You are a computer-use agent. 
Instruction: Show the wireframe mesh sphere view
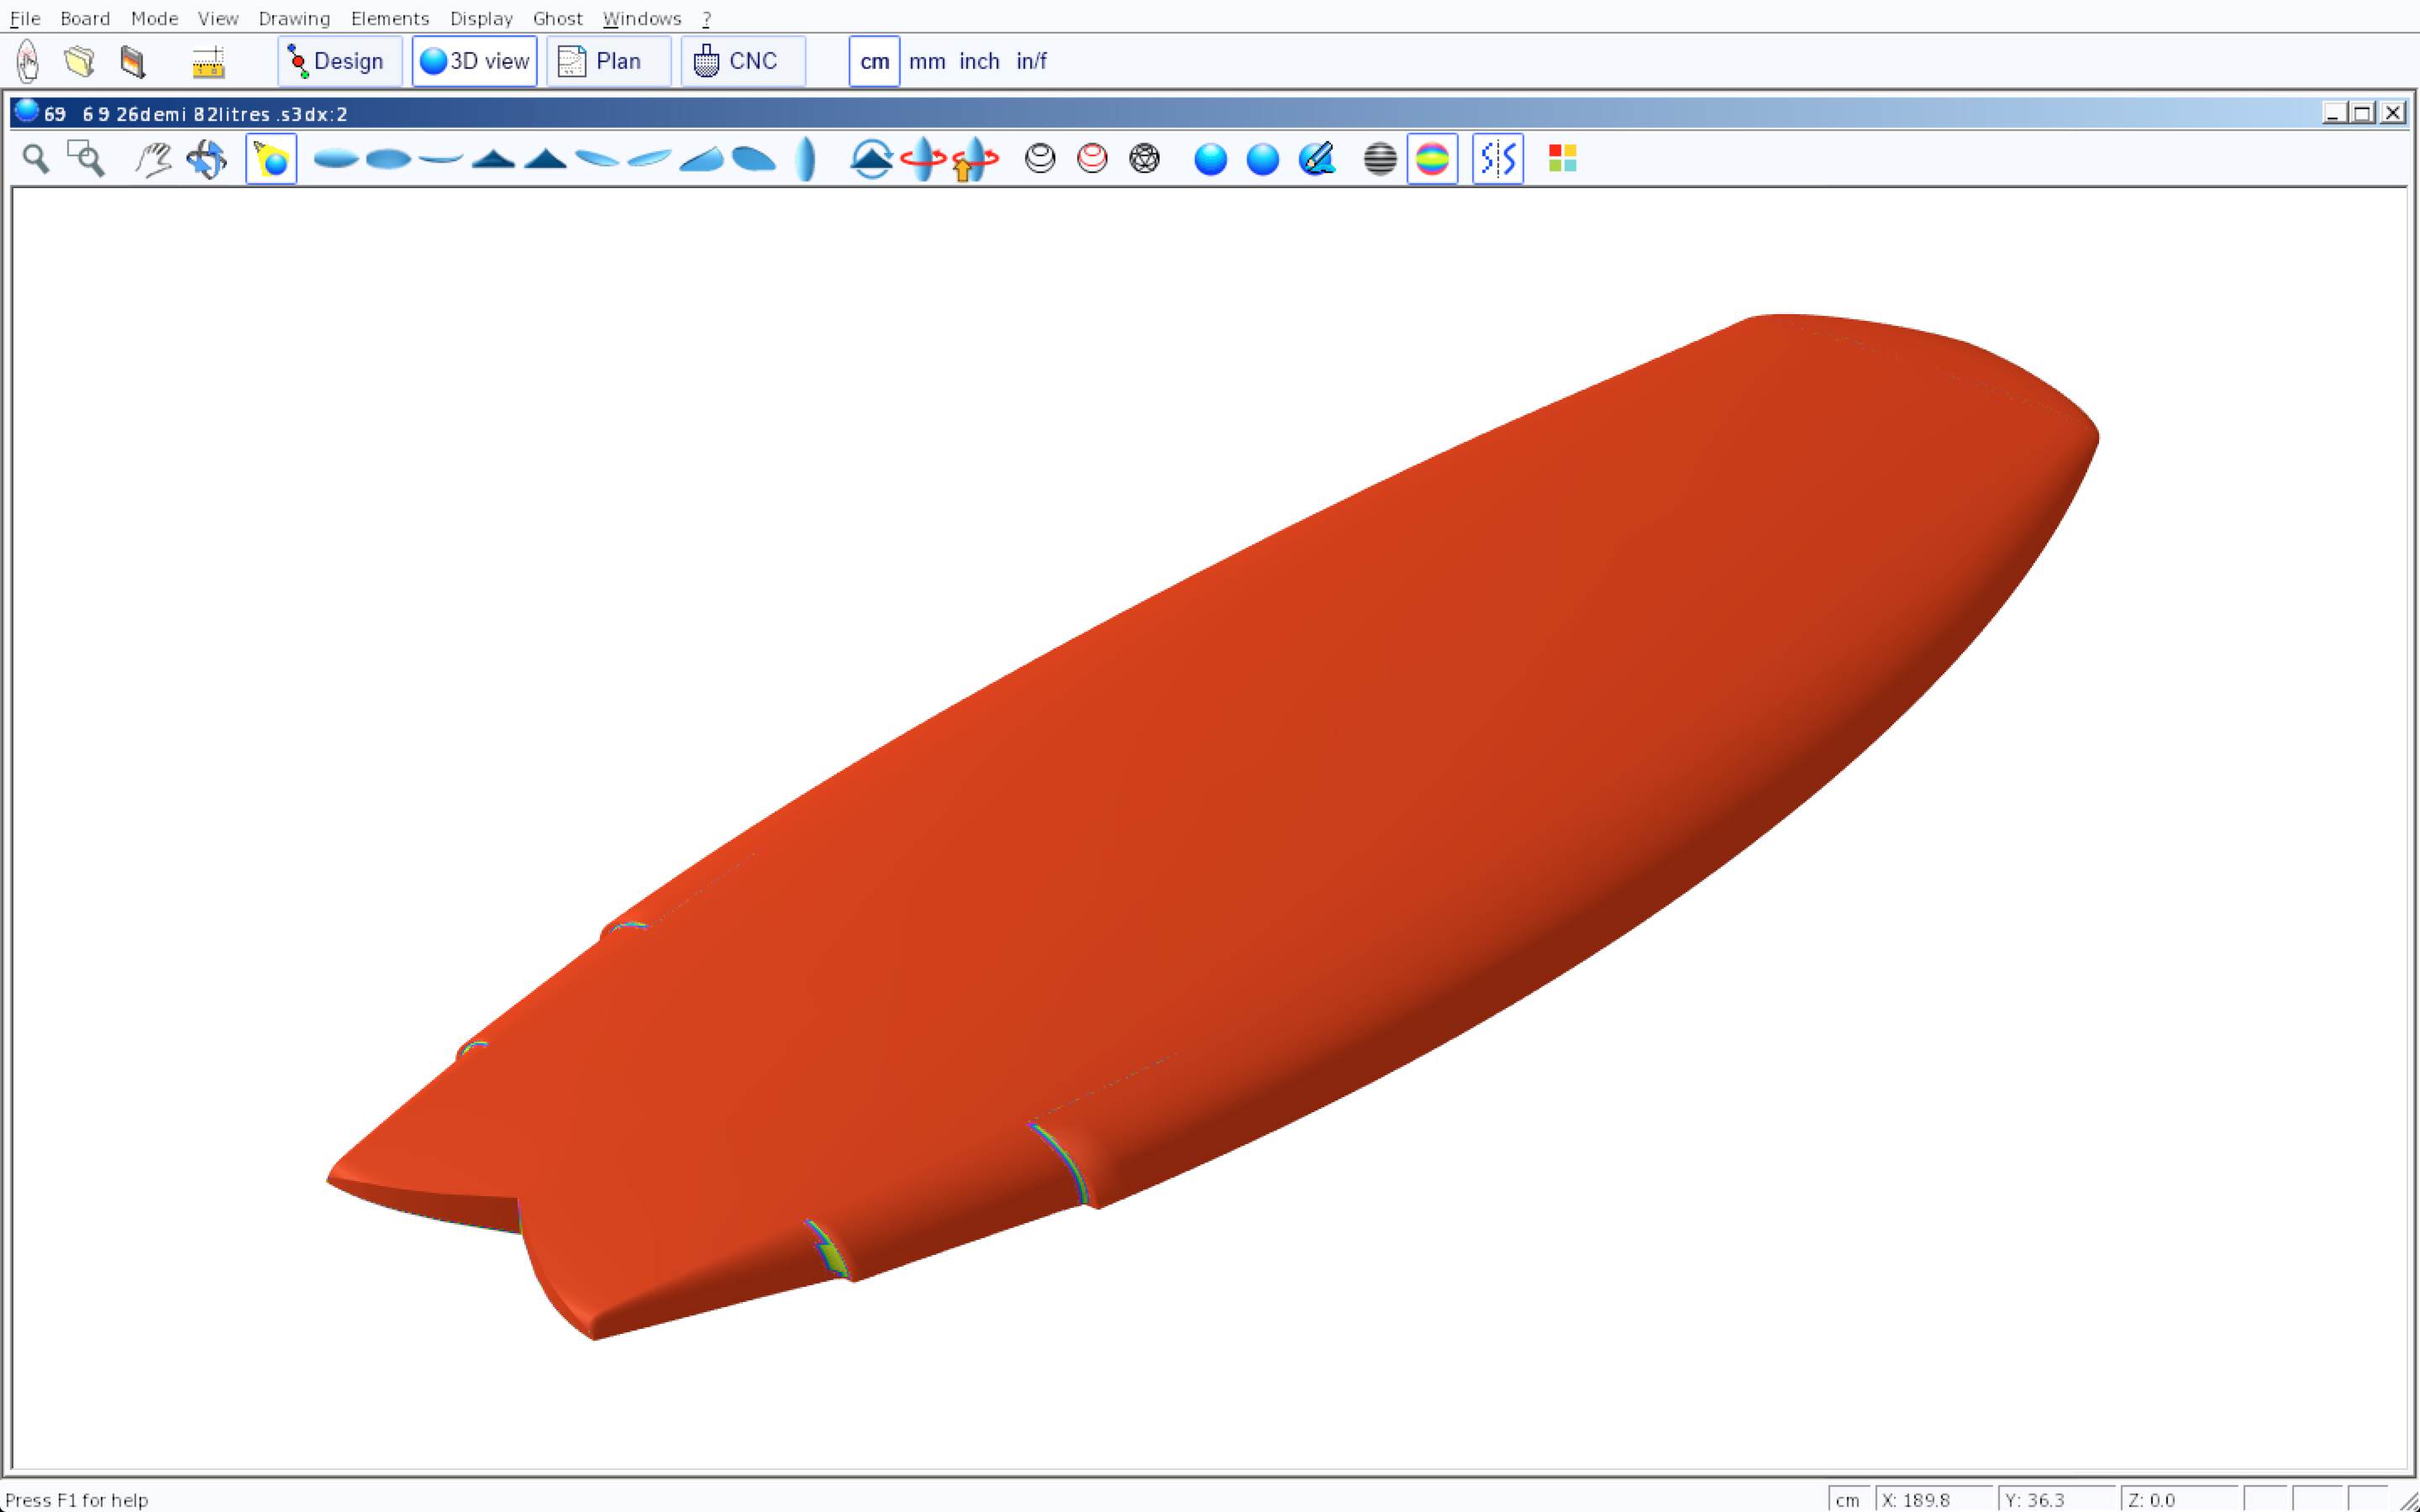(1144, 159)
